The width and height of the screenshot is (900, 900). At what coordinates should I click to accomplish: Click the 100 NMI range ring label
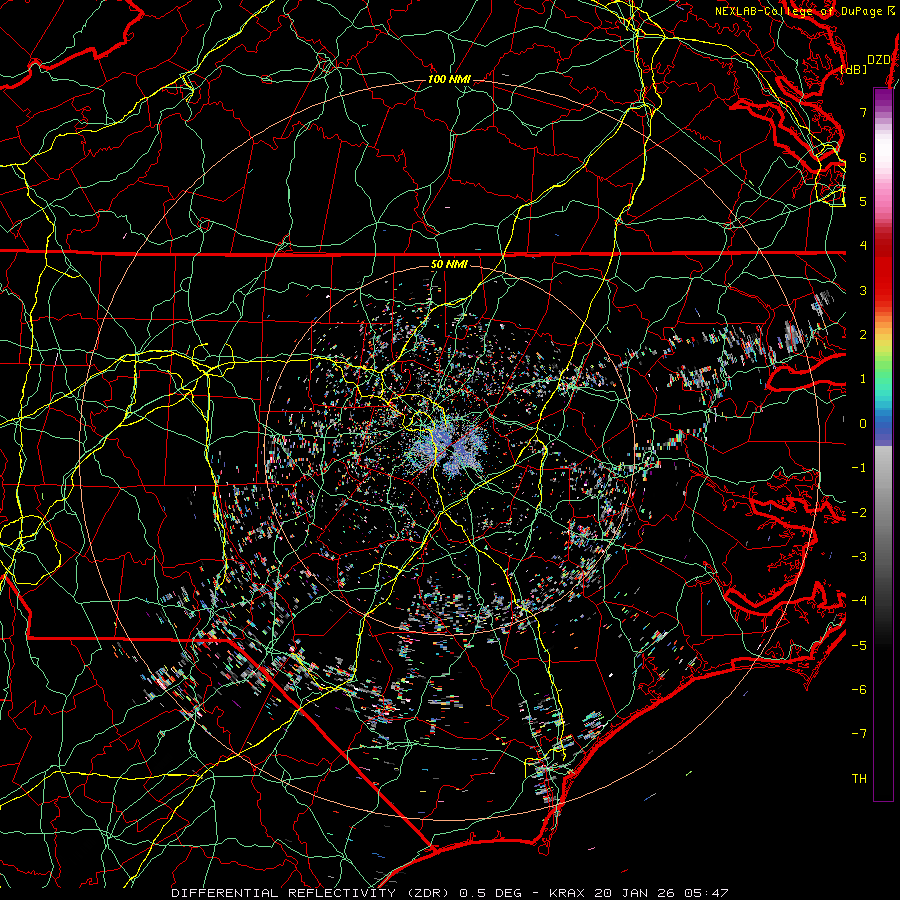click(x=449, y=79)
